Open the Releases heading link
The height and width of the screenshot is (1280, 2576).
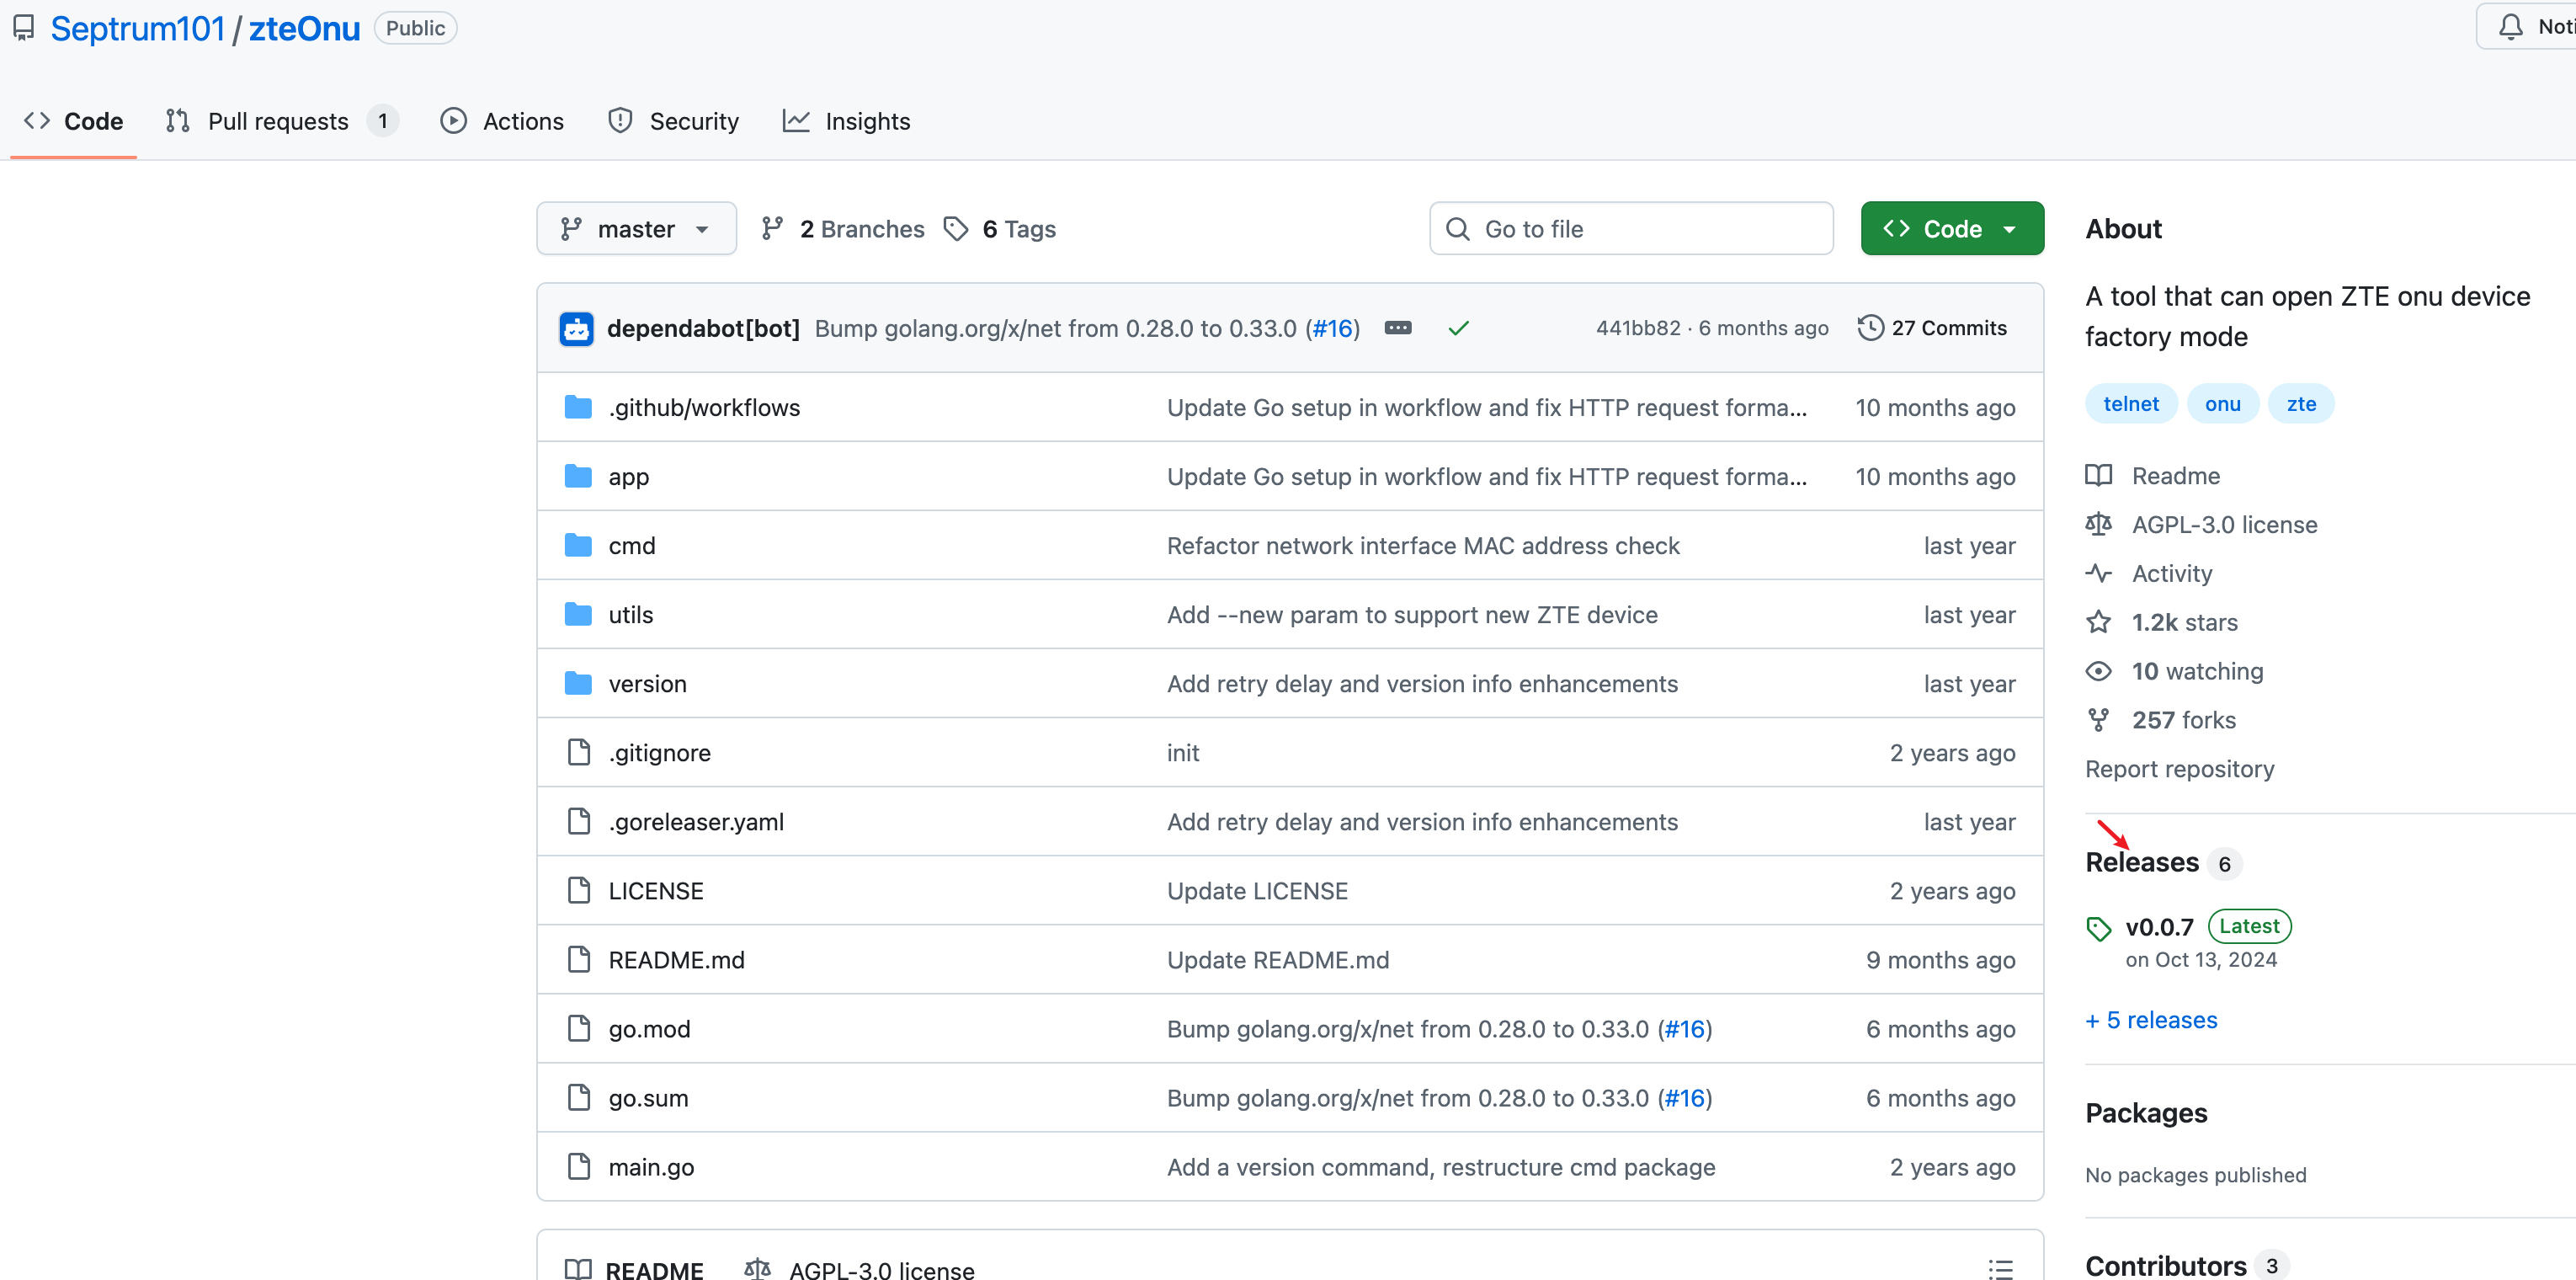tap(2141, 862)
